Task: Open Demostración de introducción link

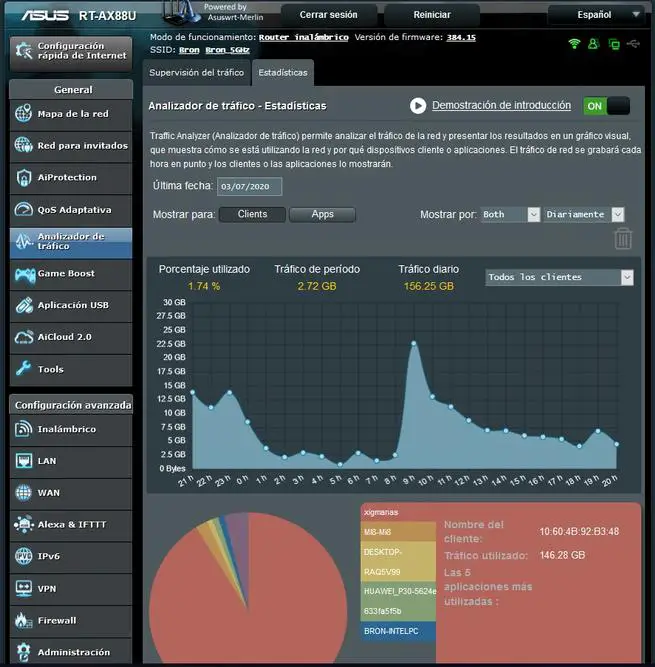Action: pyautogui.click(x=501, y=105)
